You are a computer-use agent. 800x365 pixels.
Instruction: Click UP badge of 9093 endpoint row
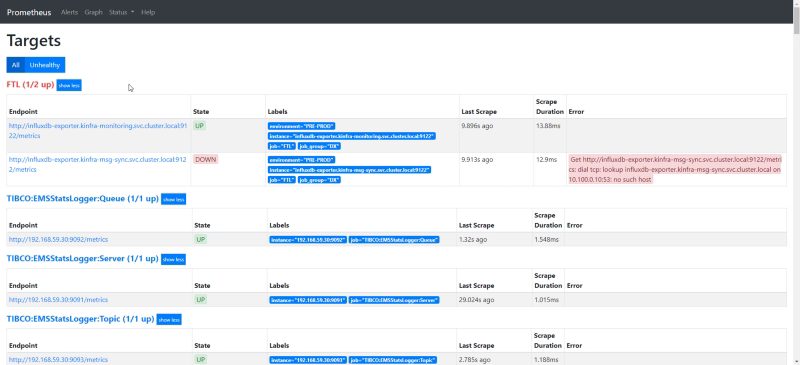pyautogui.click(x=201, y=360)
